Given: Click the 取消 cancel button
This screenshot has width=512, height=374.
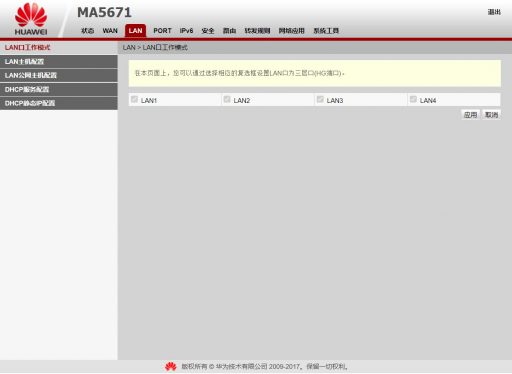Looking at the screenshot, I should pos(491,115).
